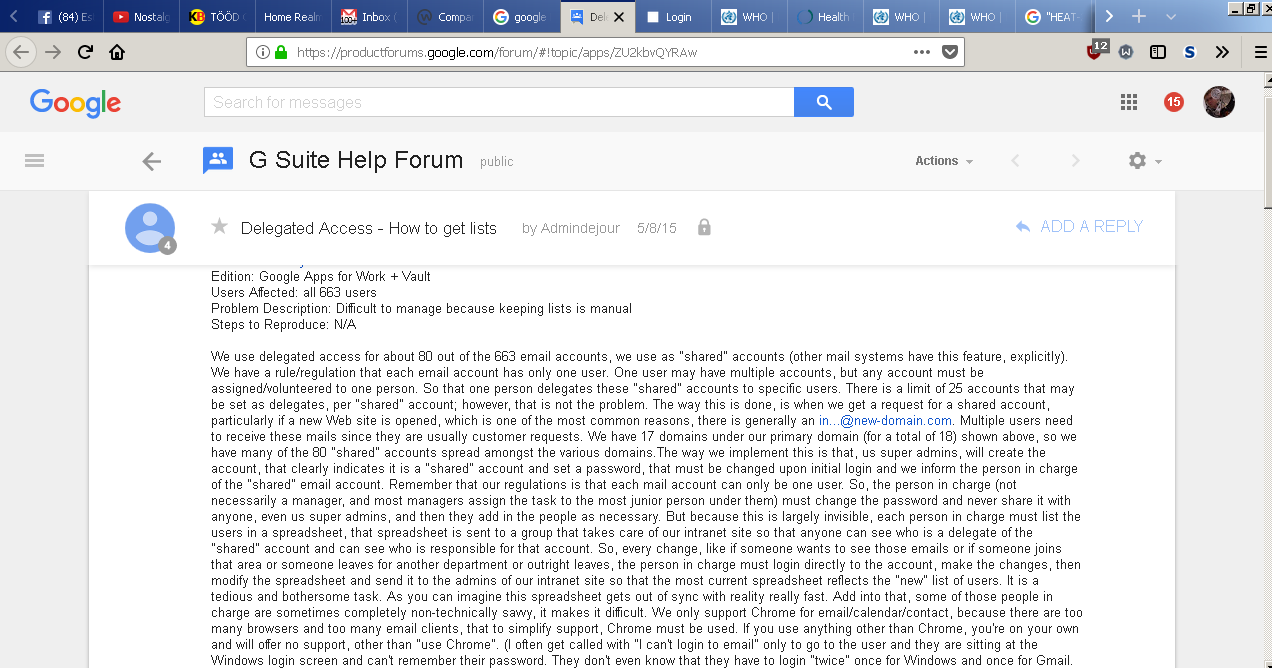Open the in...@new-domain.com link
Image resolution: width=1272 pixels, height=668 pixels.
click(x=885, y=420)
